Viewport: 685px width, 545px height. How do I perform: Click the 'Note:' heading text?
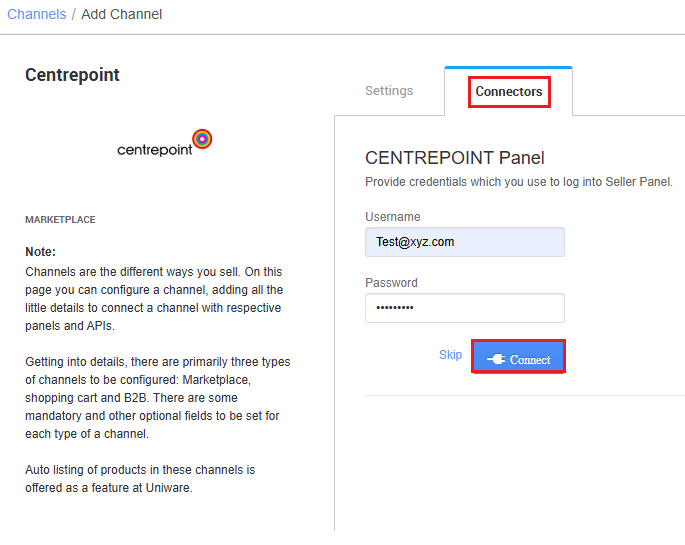tap(41, 252)
